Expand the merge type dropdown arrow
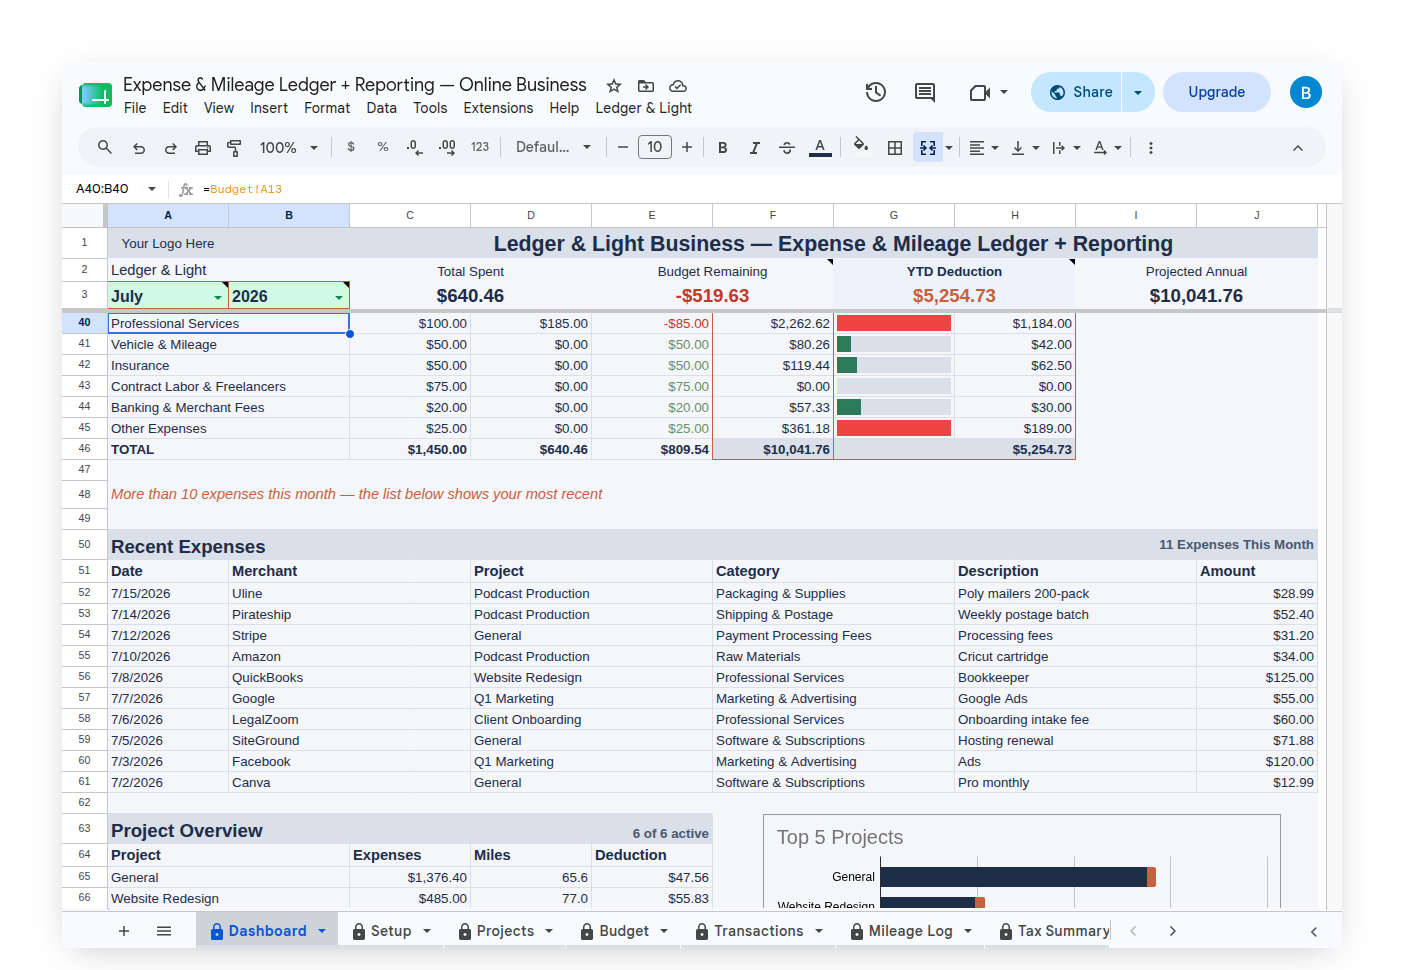The image size is (1404, 970). pos(949,148)
